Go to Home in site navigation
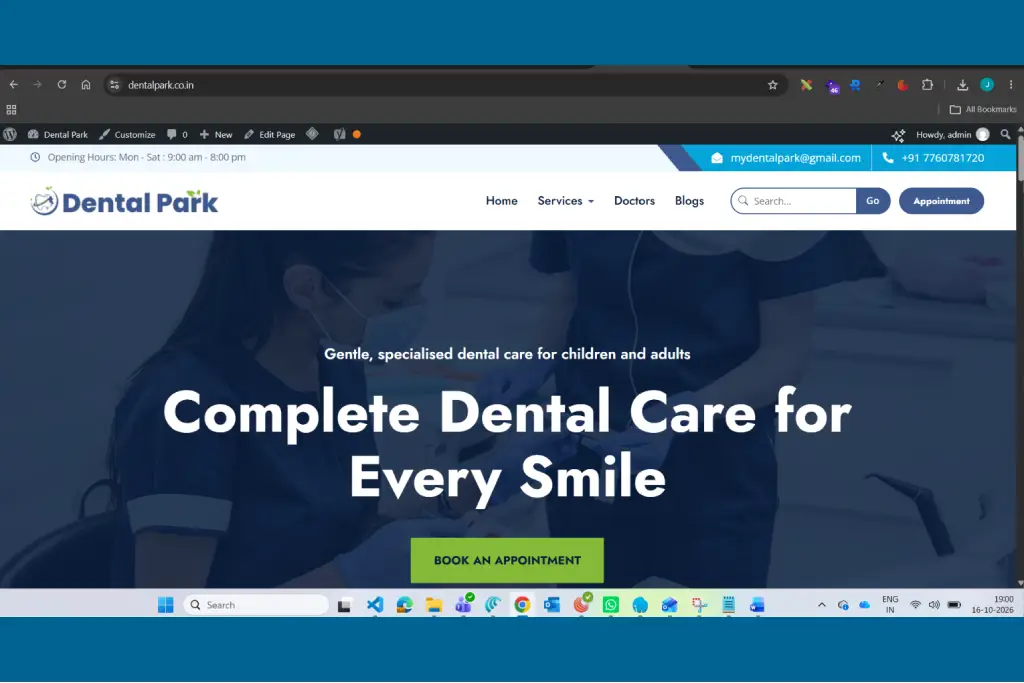The height and width of the screenshot is (683, 1024). coord(502,201)
